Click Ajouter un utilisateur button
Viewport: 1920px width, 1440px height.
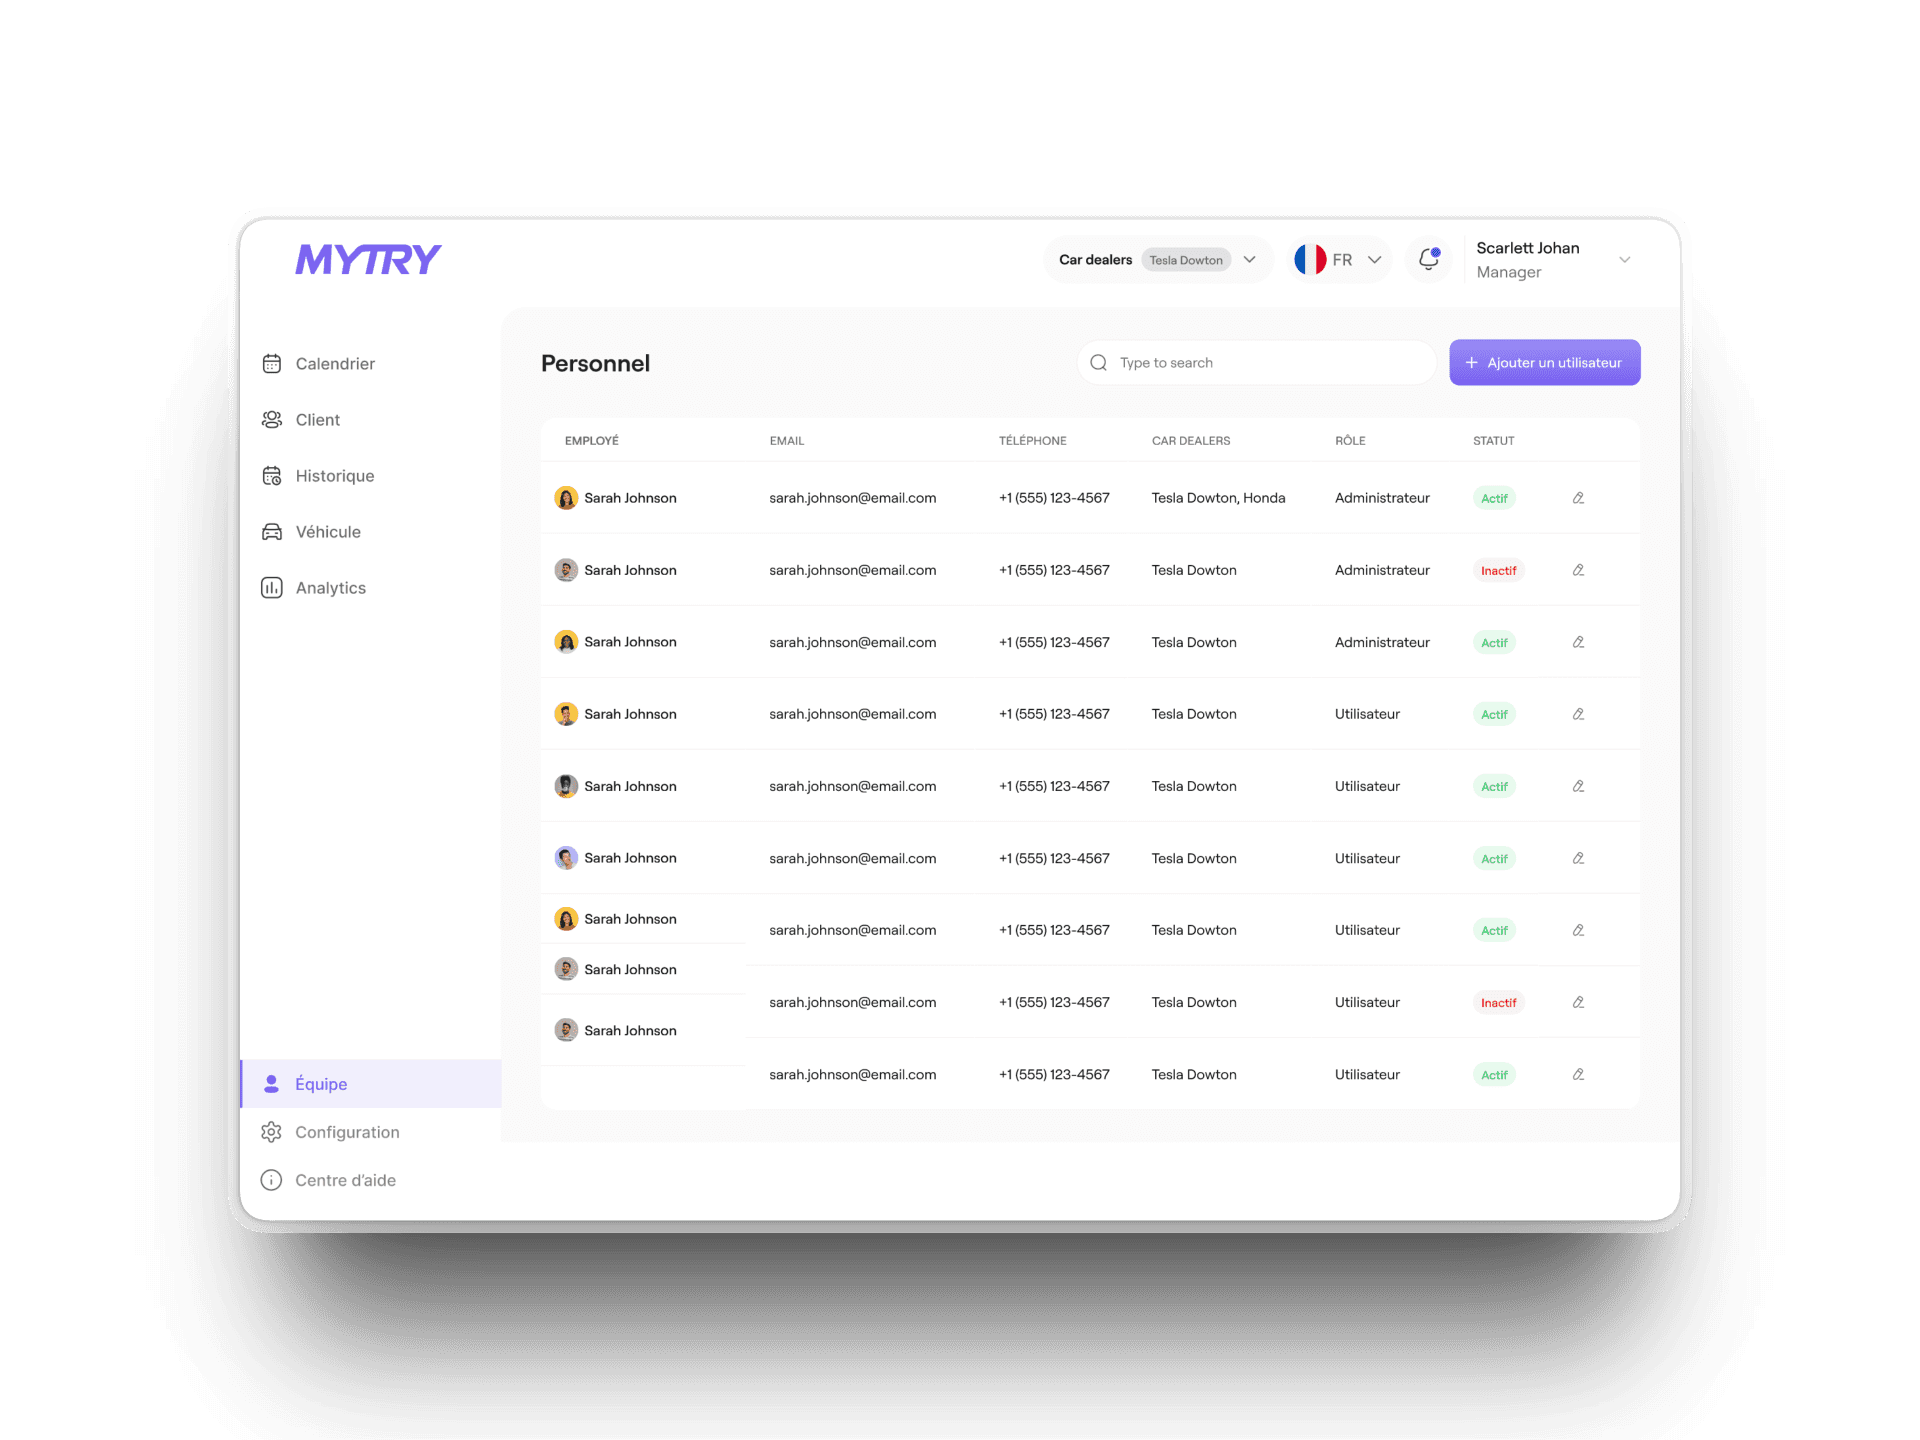point(1544,363)
